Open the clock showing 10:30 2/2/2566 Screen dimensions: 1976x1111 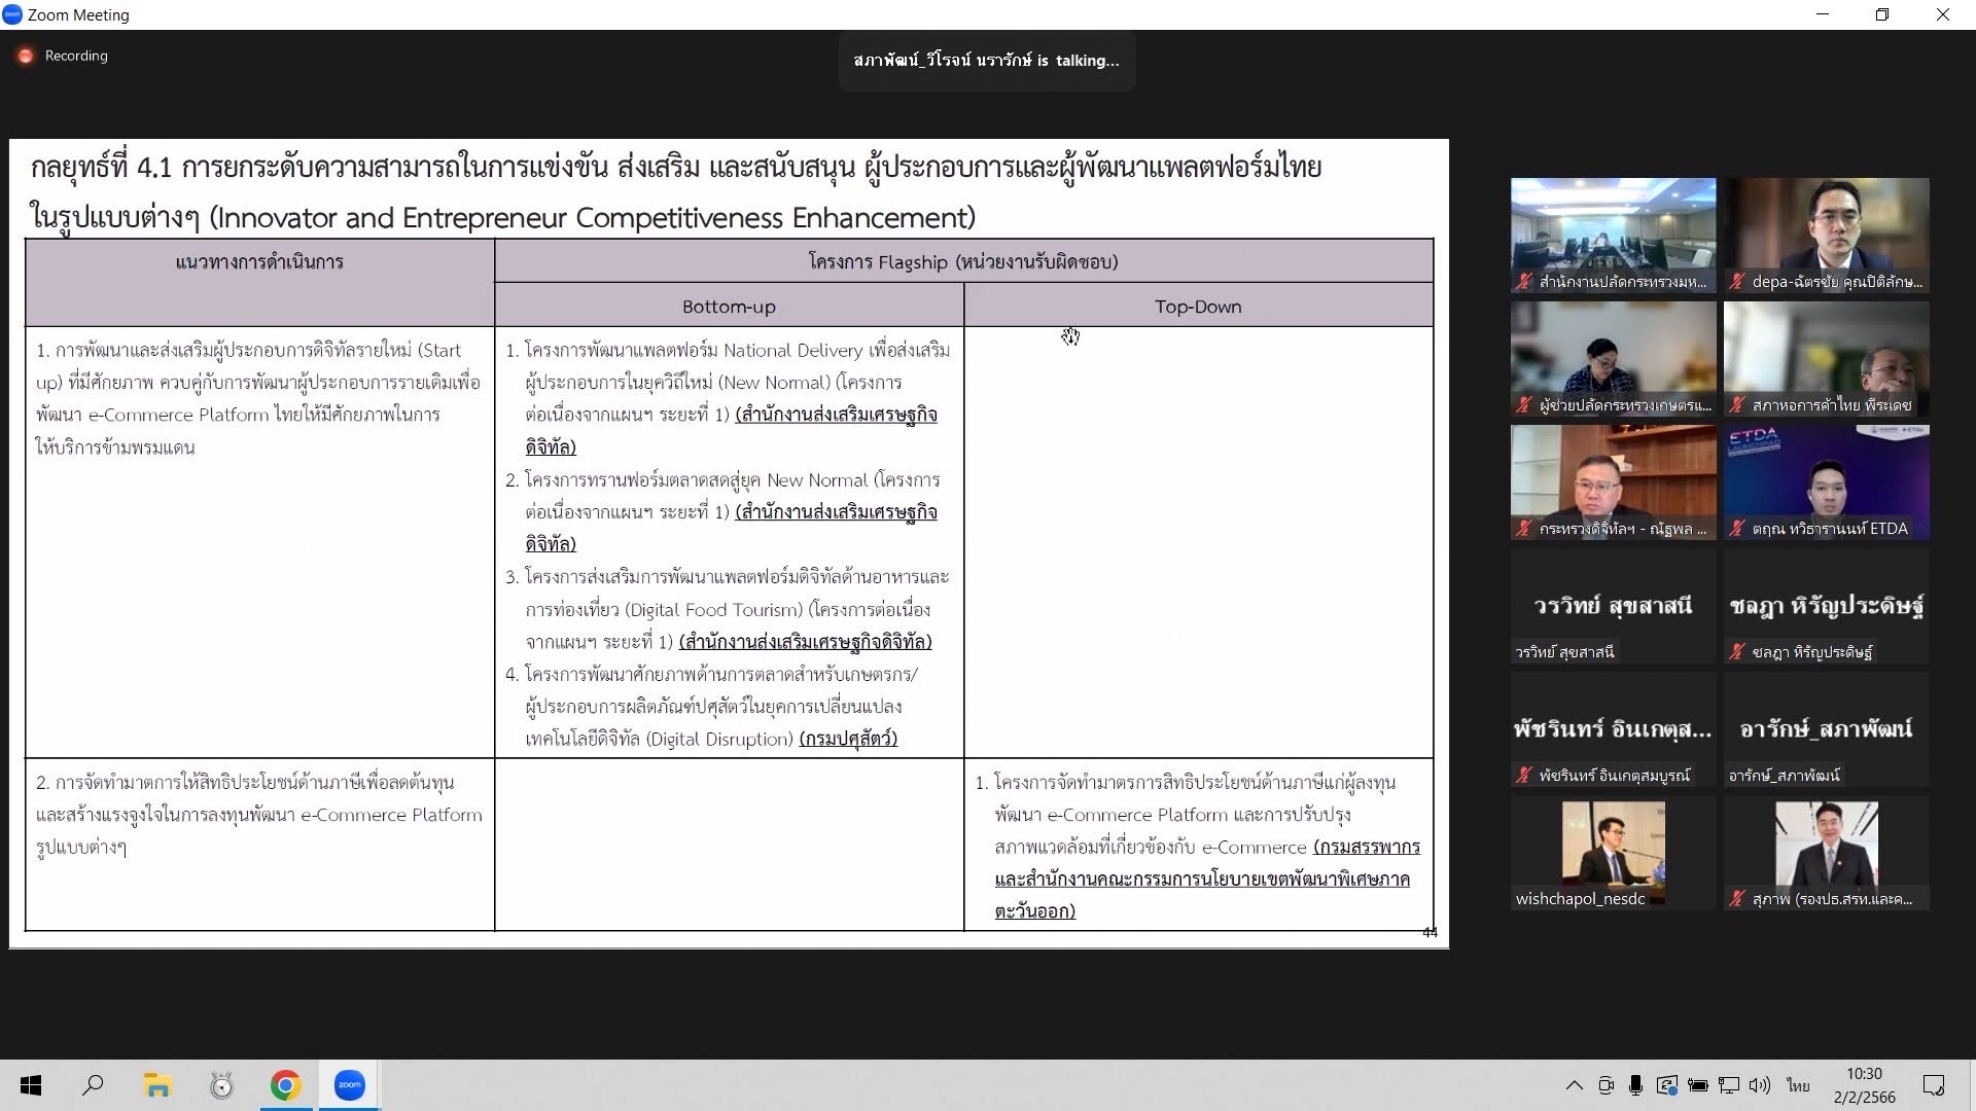1864,1085
